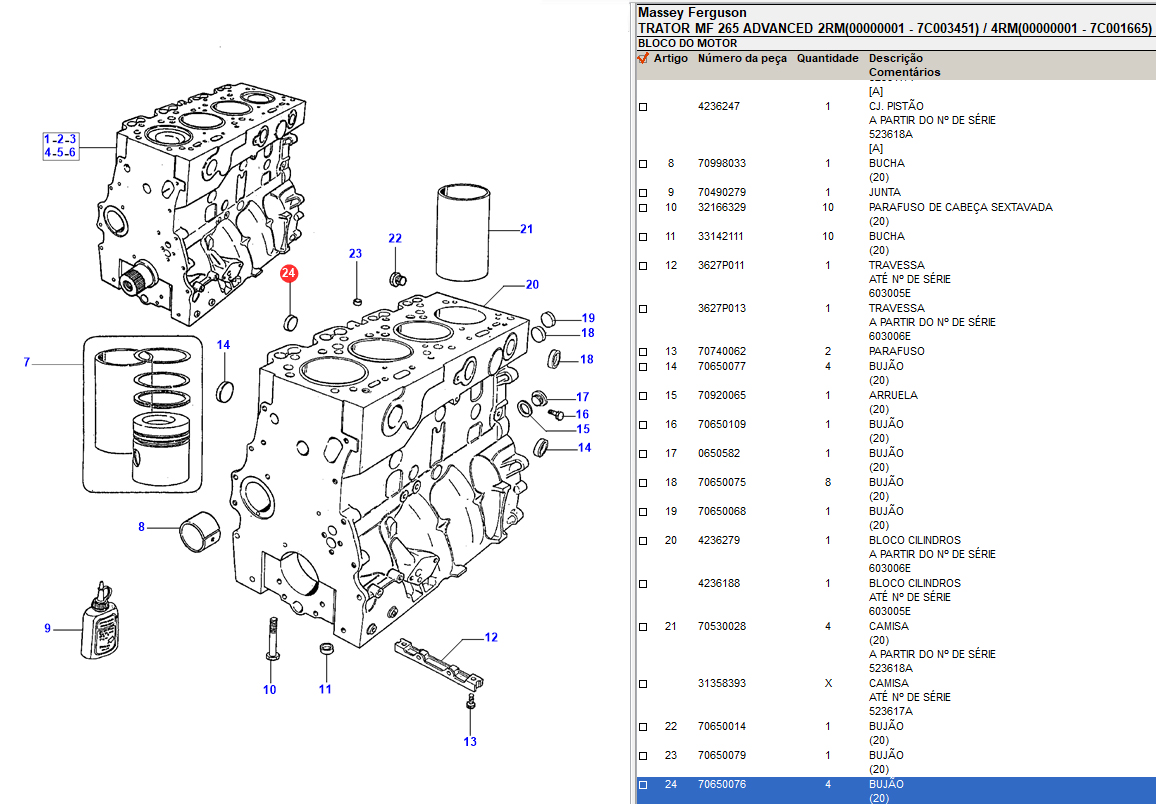Viewport: 1156px width, 804px height.
Task: Open callout link 1-2-3 4-5-6
Action: (60, 146)
